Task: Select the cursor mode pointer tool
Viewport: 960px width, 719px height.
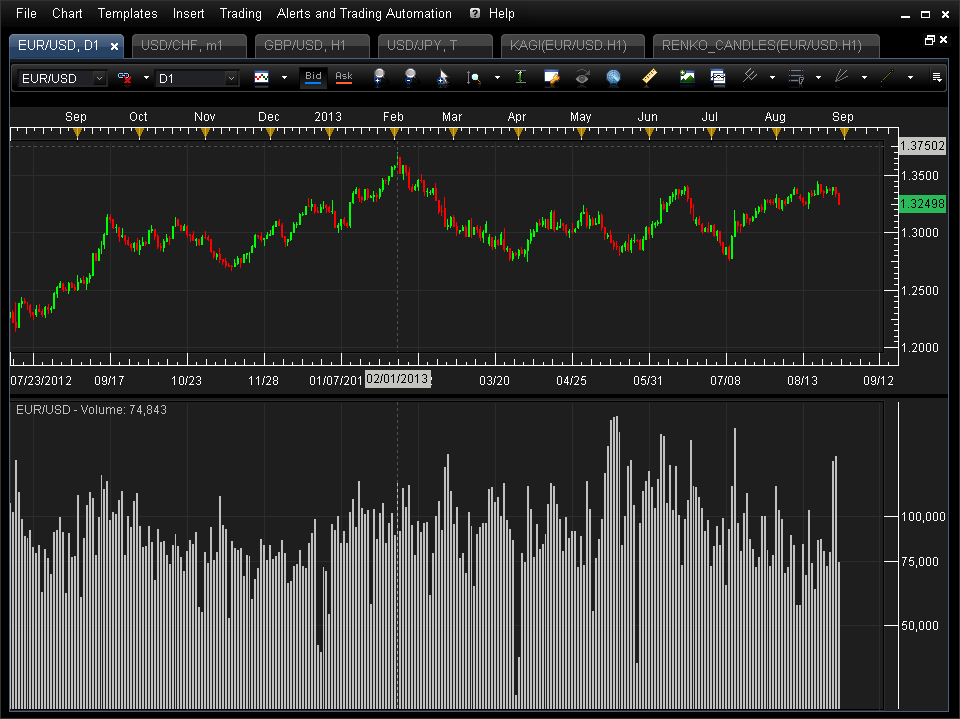Action: pyautogui.click(x=442, y=78)
